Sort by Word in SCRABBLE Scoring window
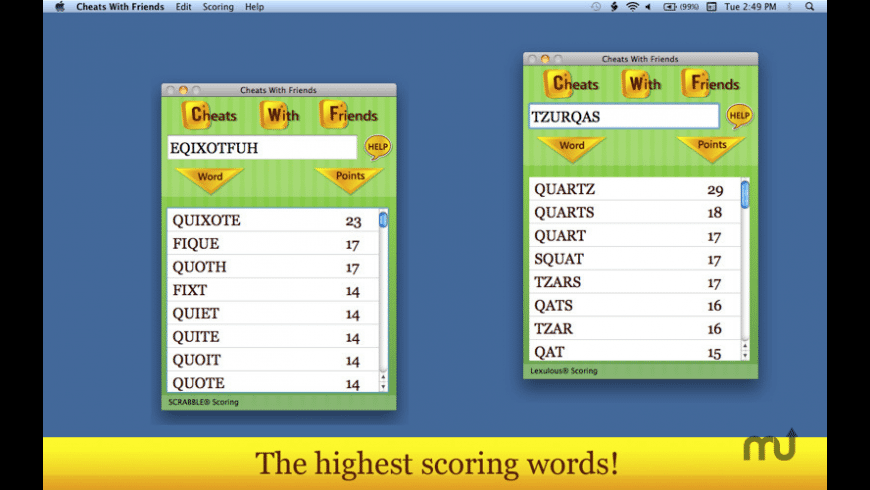Viewport: 870px width, 490px height. pos(210,179)
